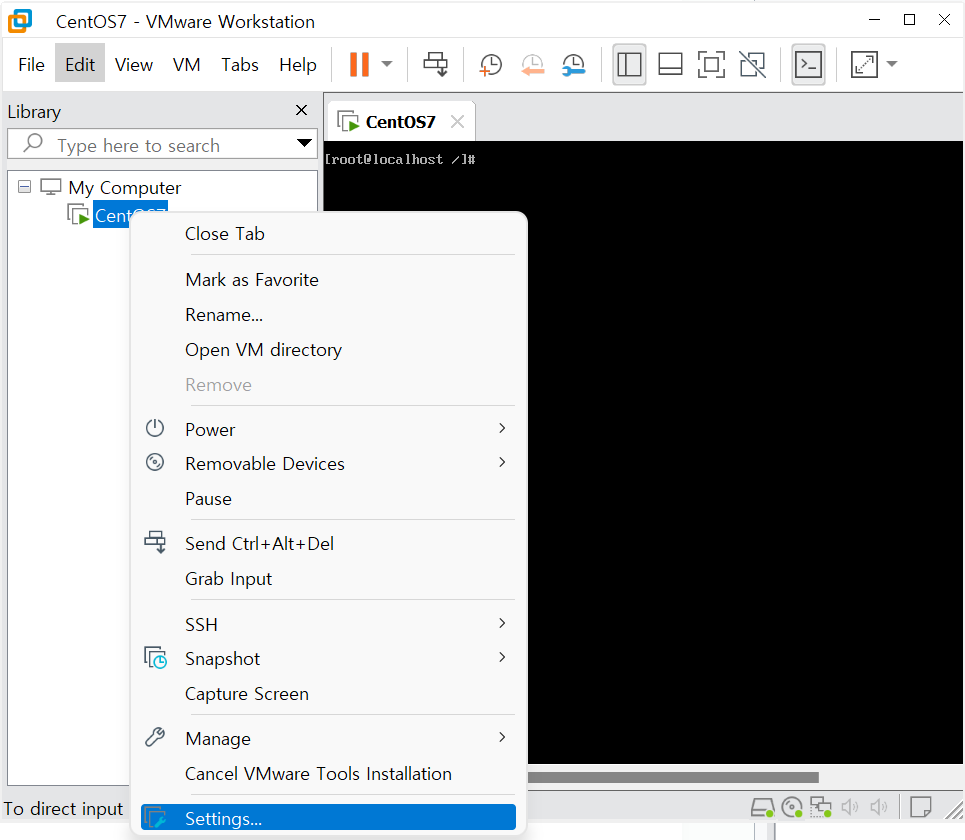
Task: Click the Pause VM toolbar icon
Action: 359,64
